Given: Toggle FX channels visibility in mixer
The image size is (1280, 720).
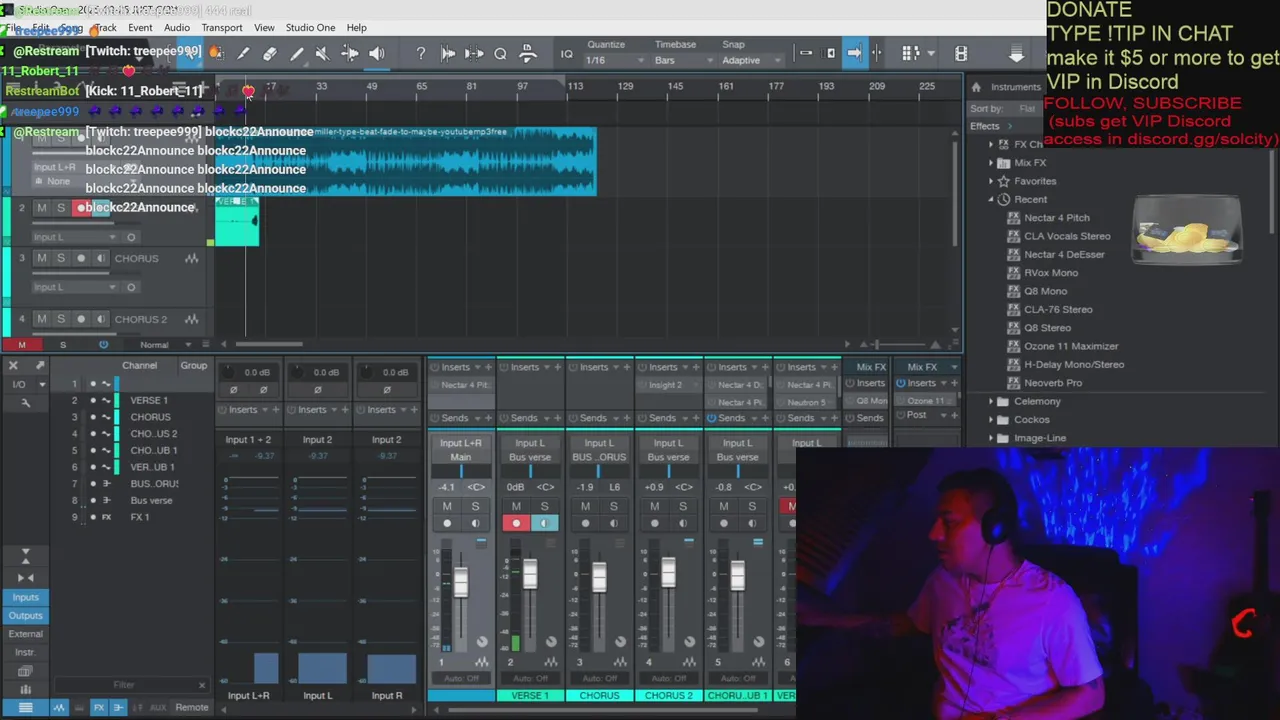Looking at the screenshot, I should [99, 707].
